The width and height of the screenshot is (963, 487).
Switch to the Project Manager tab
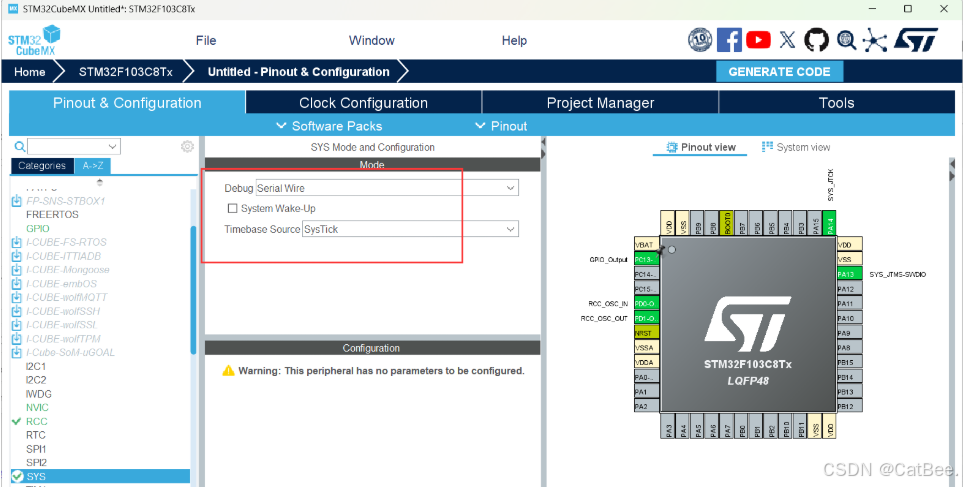601,103
